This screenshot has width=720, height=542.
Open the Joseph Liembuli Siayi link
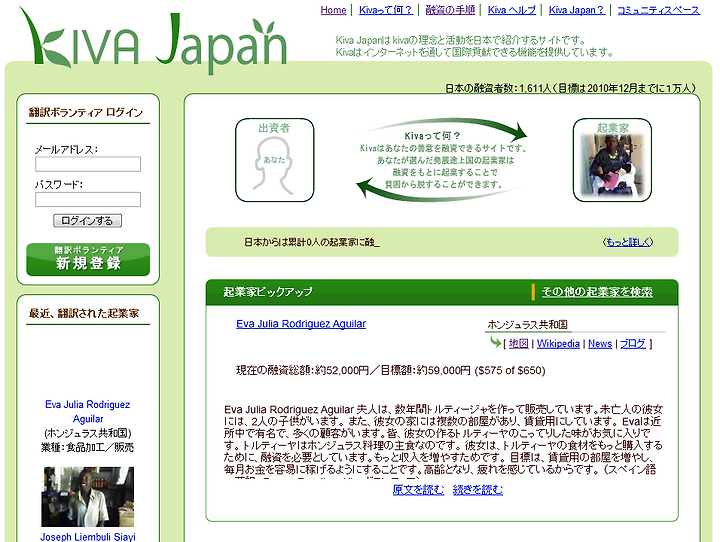click(88, 536)
